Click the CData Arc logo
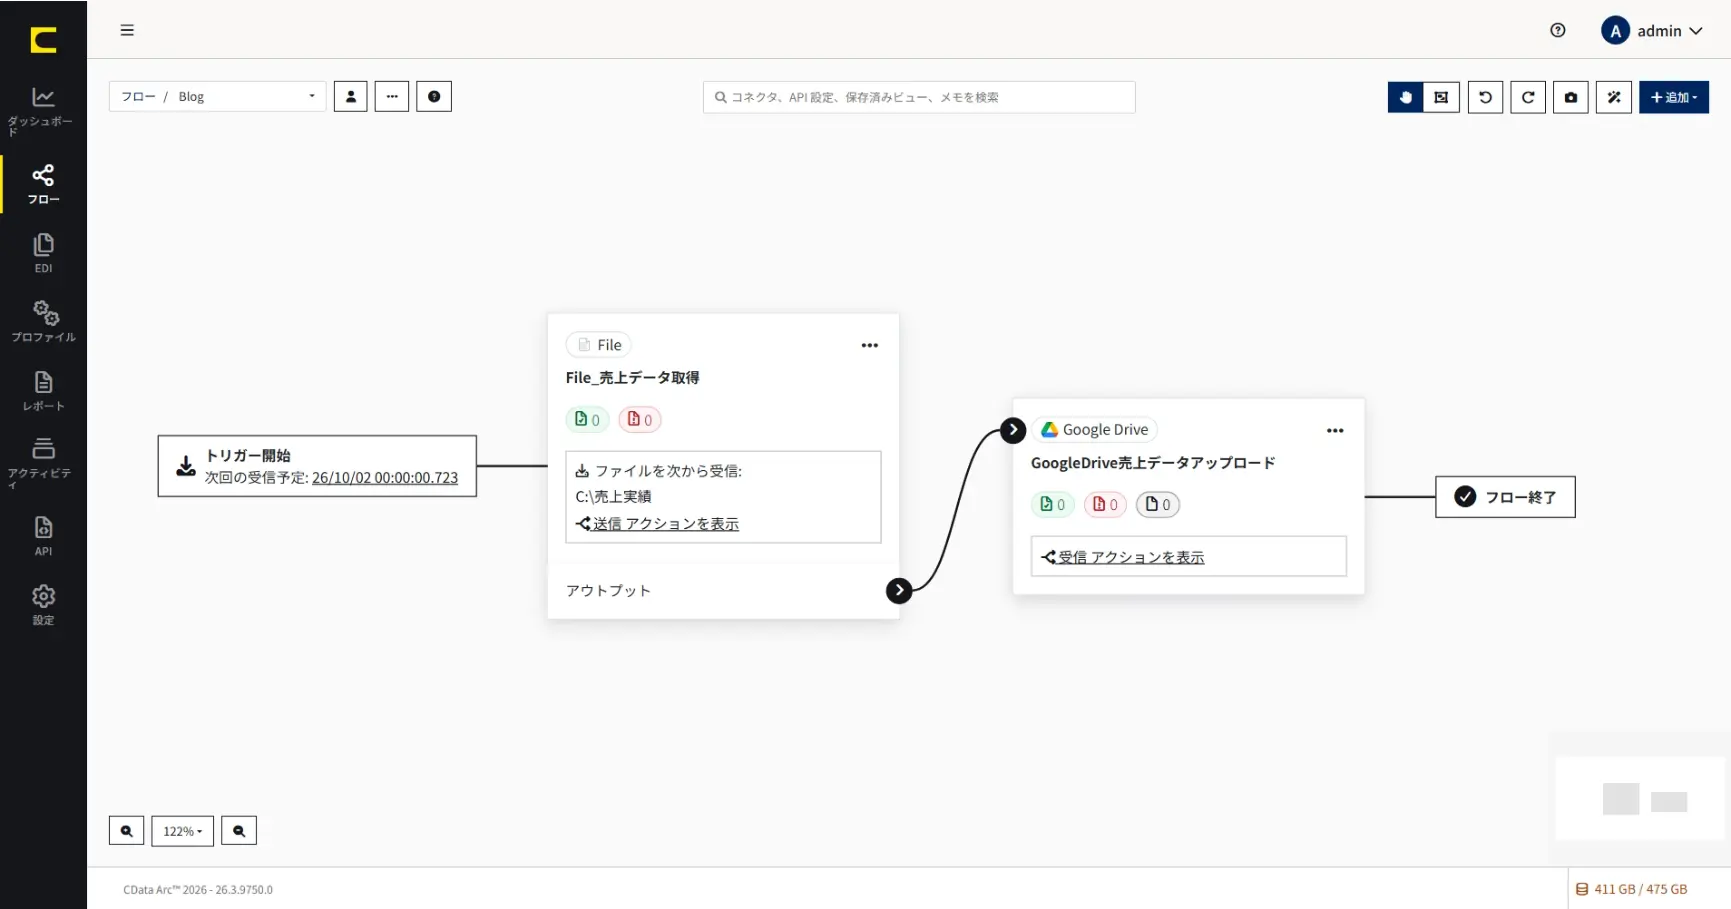 (x=43, y=40)
